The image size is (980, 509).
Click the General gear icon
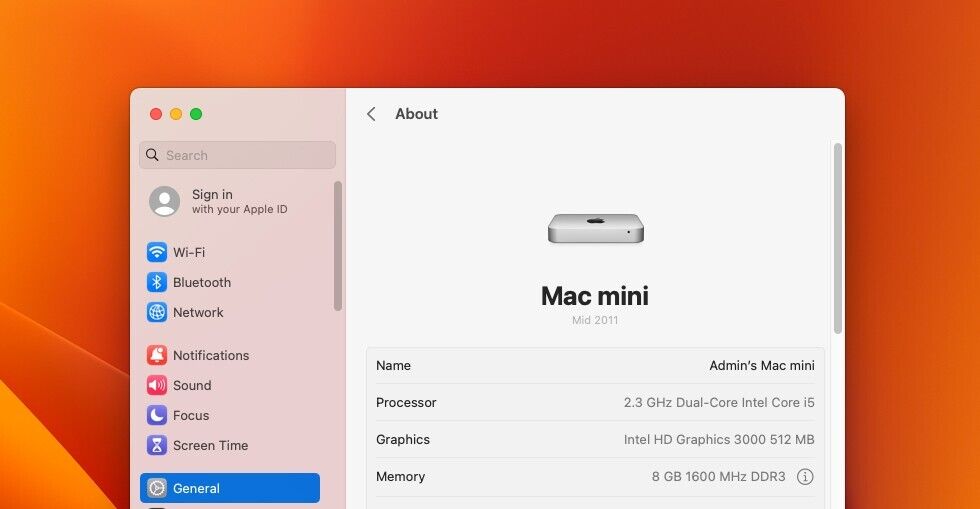point(157,488)
